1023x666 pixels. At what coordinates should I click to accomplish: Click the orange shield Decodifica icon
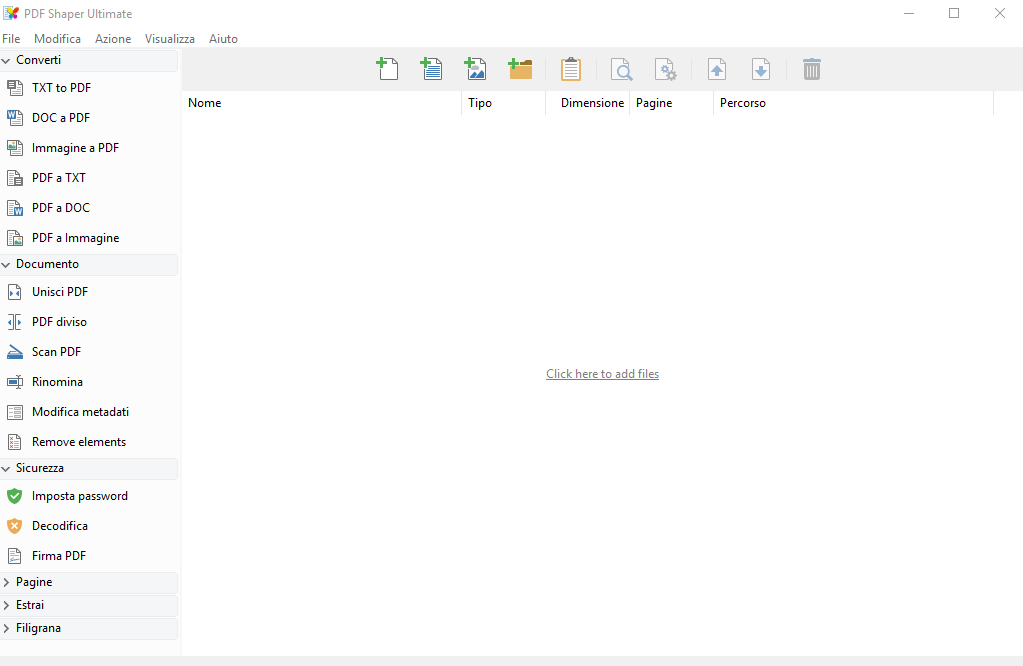(x=14, y=526)
